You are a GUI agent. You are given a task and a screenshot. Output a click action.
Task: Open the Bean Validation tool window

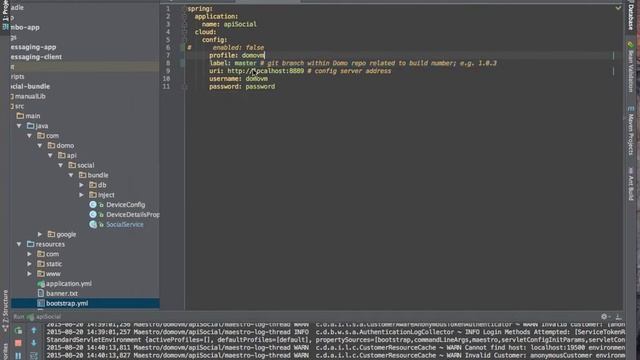(x=631, y=67)
